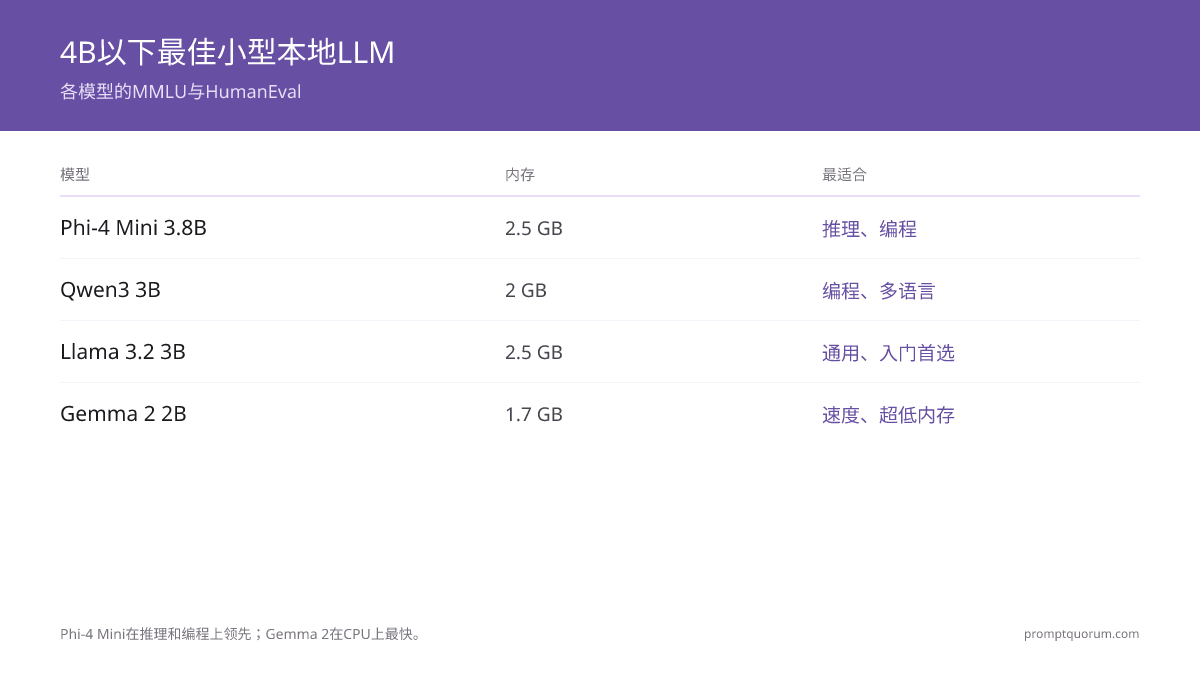Click the 2.5 GB value for Llama 3.2
This screenshot has width=1200, height=675.
[x=534, y=352]
